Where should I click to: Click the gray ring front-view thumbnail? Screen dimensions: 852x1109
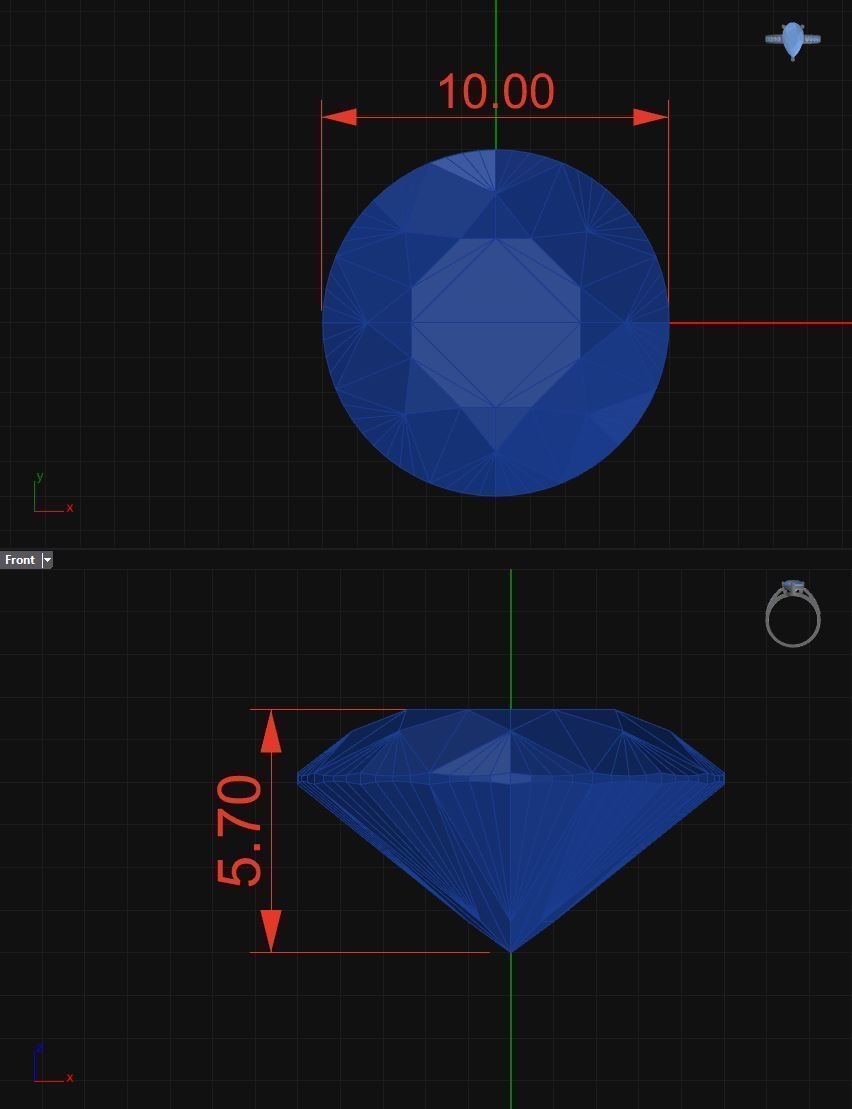point(793,613)
